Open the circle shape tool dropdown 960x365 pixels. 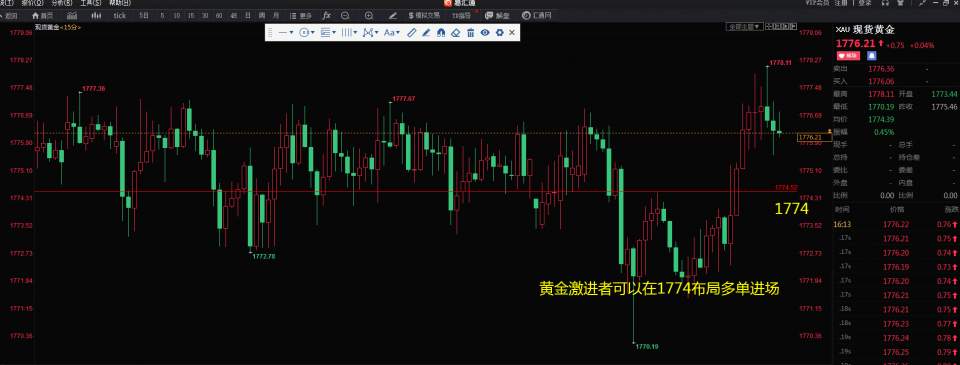click(x=307, y=32)
